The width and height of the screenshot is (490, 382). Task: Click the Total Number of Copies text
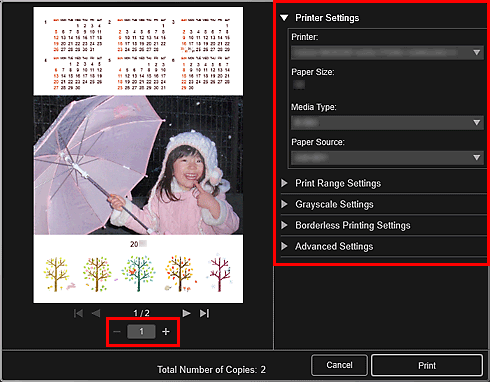pyautogui.click(x=211, y=370)
